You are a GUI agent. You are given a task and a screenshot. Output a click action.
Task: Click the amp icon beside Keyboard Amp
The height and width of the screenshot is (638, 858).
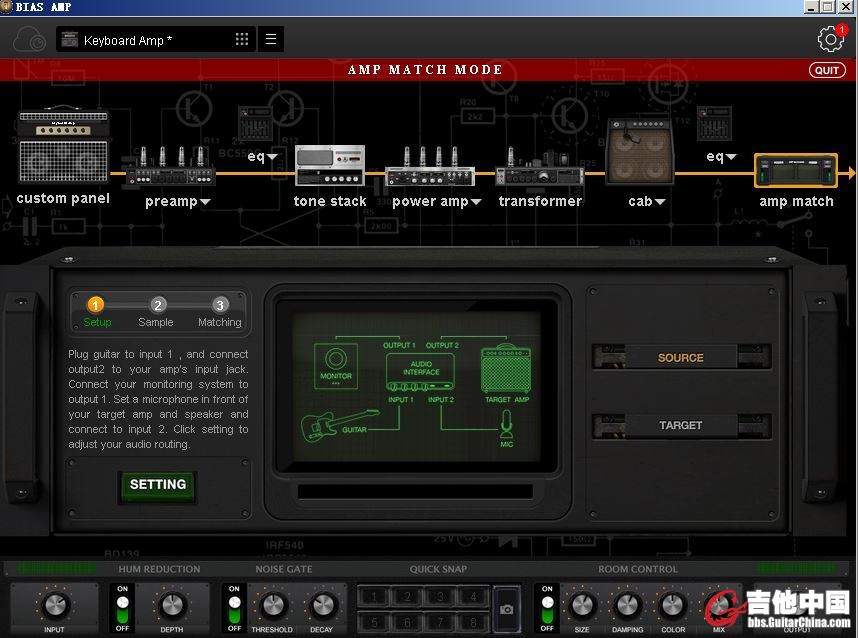point(69,39)
